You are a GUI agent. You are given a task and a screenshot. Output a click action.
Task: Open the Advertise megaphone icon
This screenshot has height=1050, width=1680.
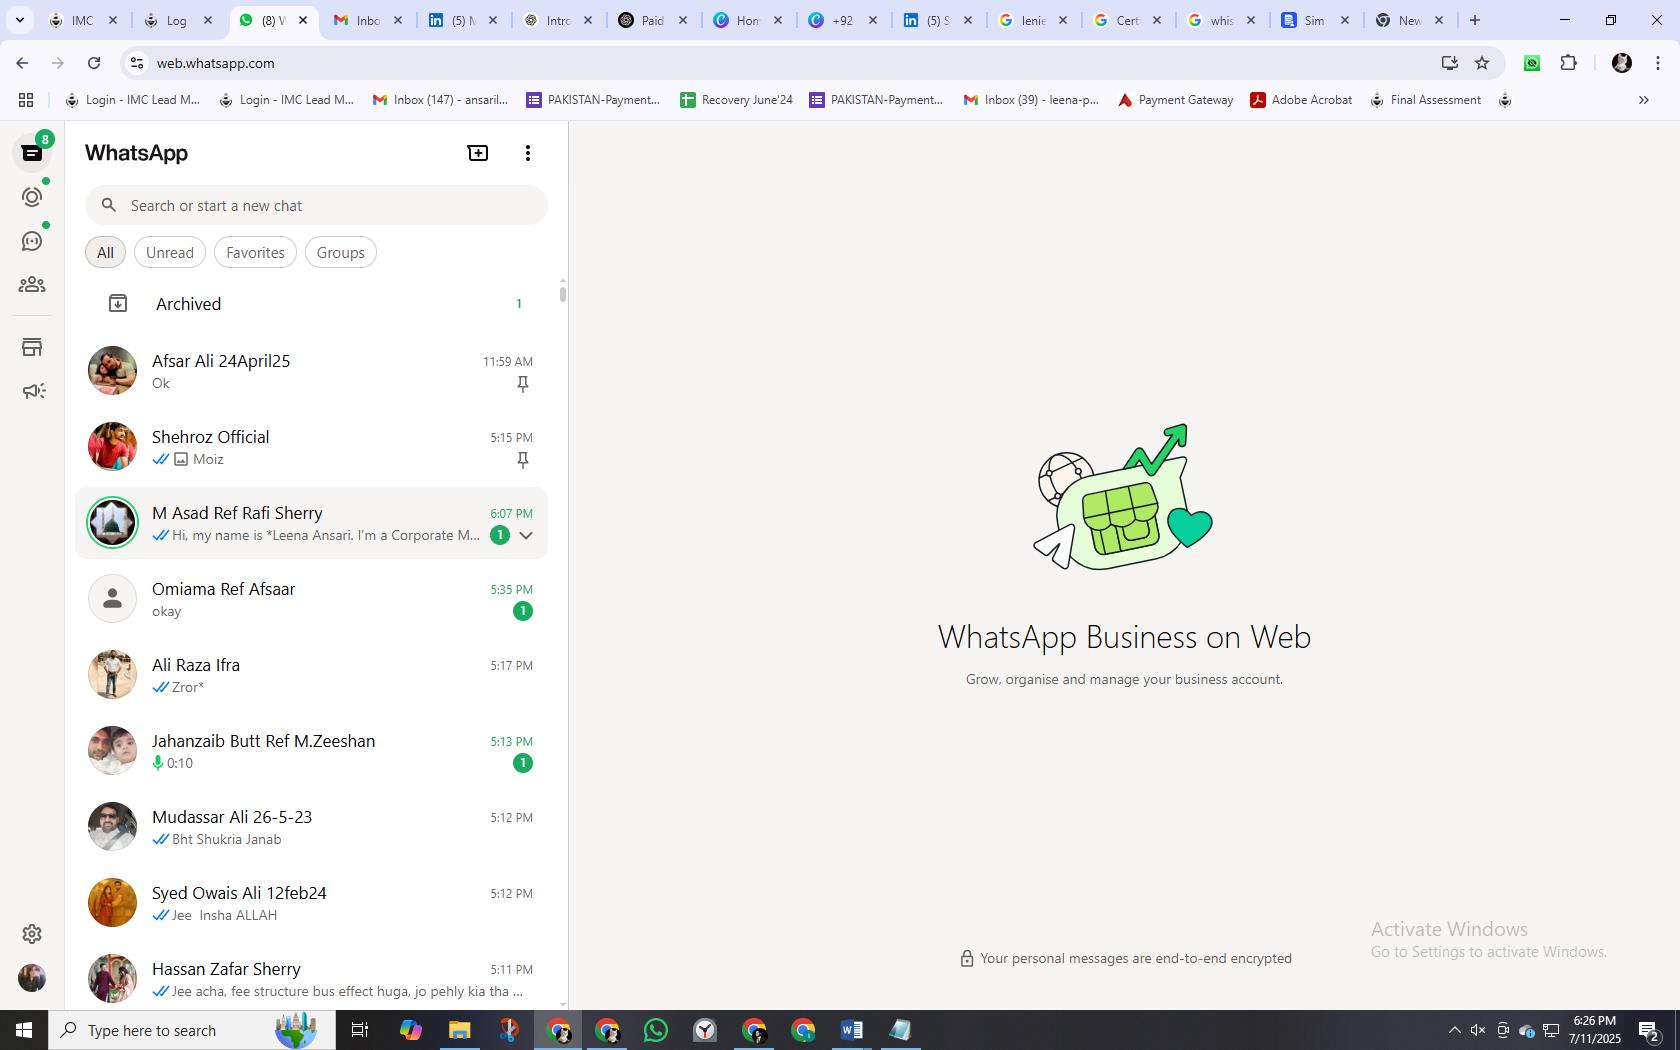click(x=33, y=391)
